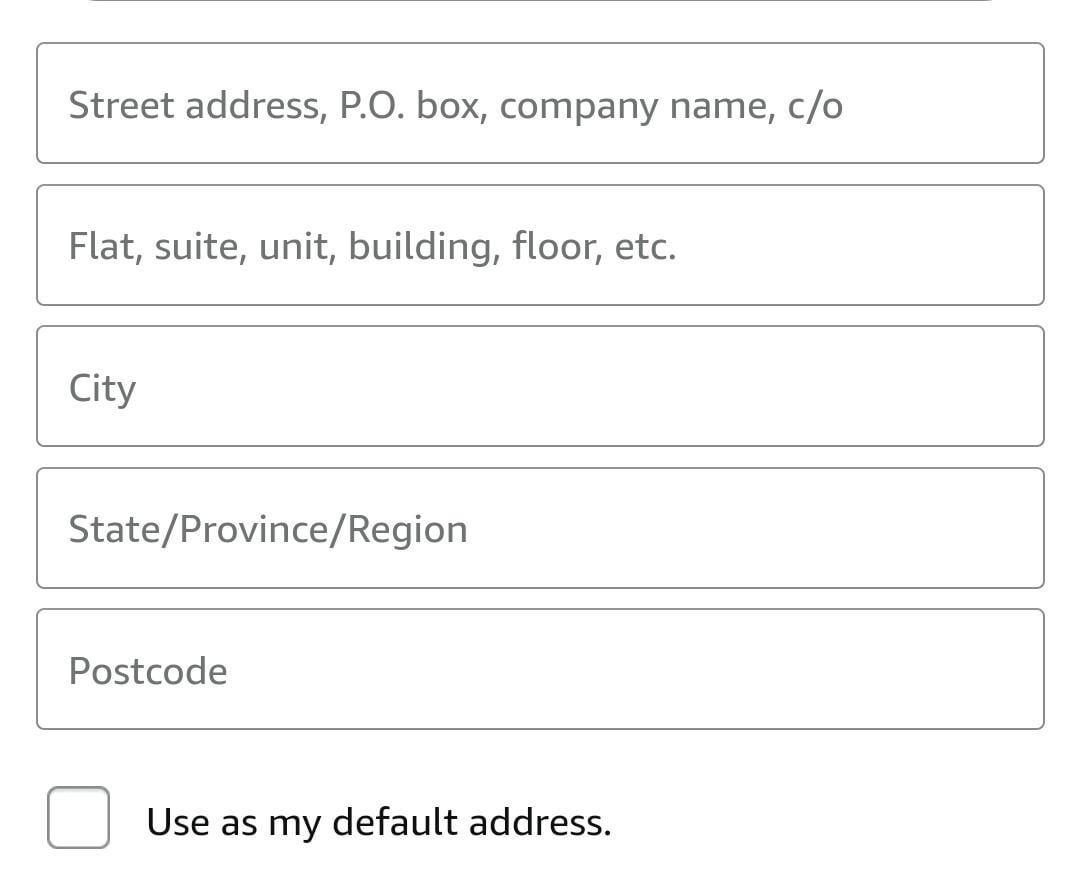
Task: Place the cursor in the P.O. box address field
Action: tap(540, 103)
